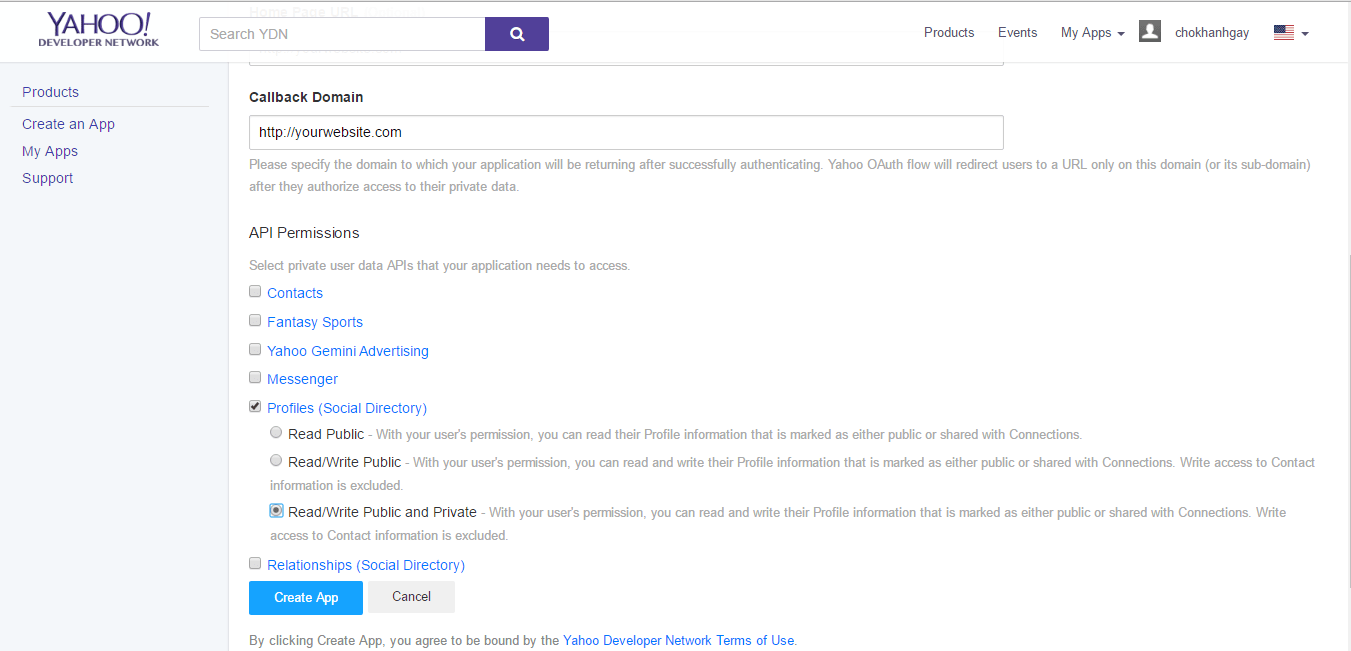Enable the Contacts API permission

(x=255, y=290)
